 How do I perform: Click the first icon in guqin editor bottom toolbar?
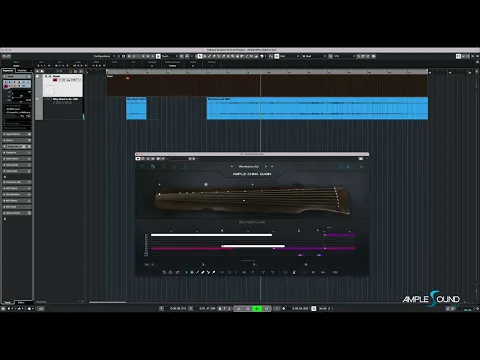tap(164, 272)
